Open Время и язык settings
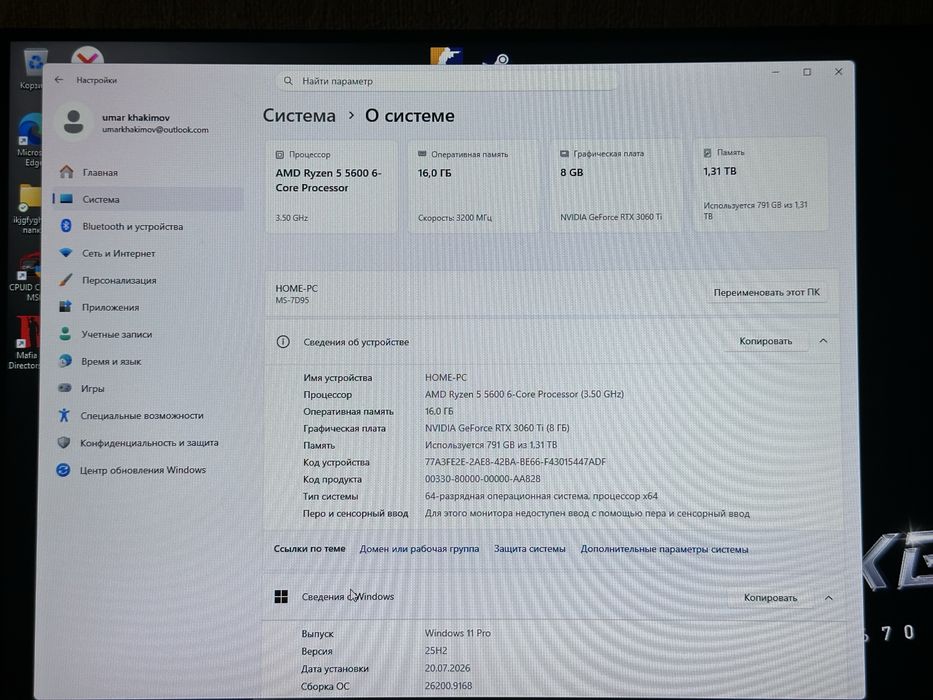933x700 pixels. click(148, 361)
